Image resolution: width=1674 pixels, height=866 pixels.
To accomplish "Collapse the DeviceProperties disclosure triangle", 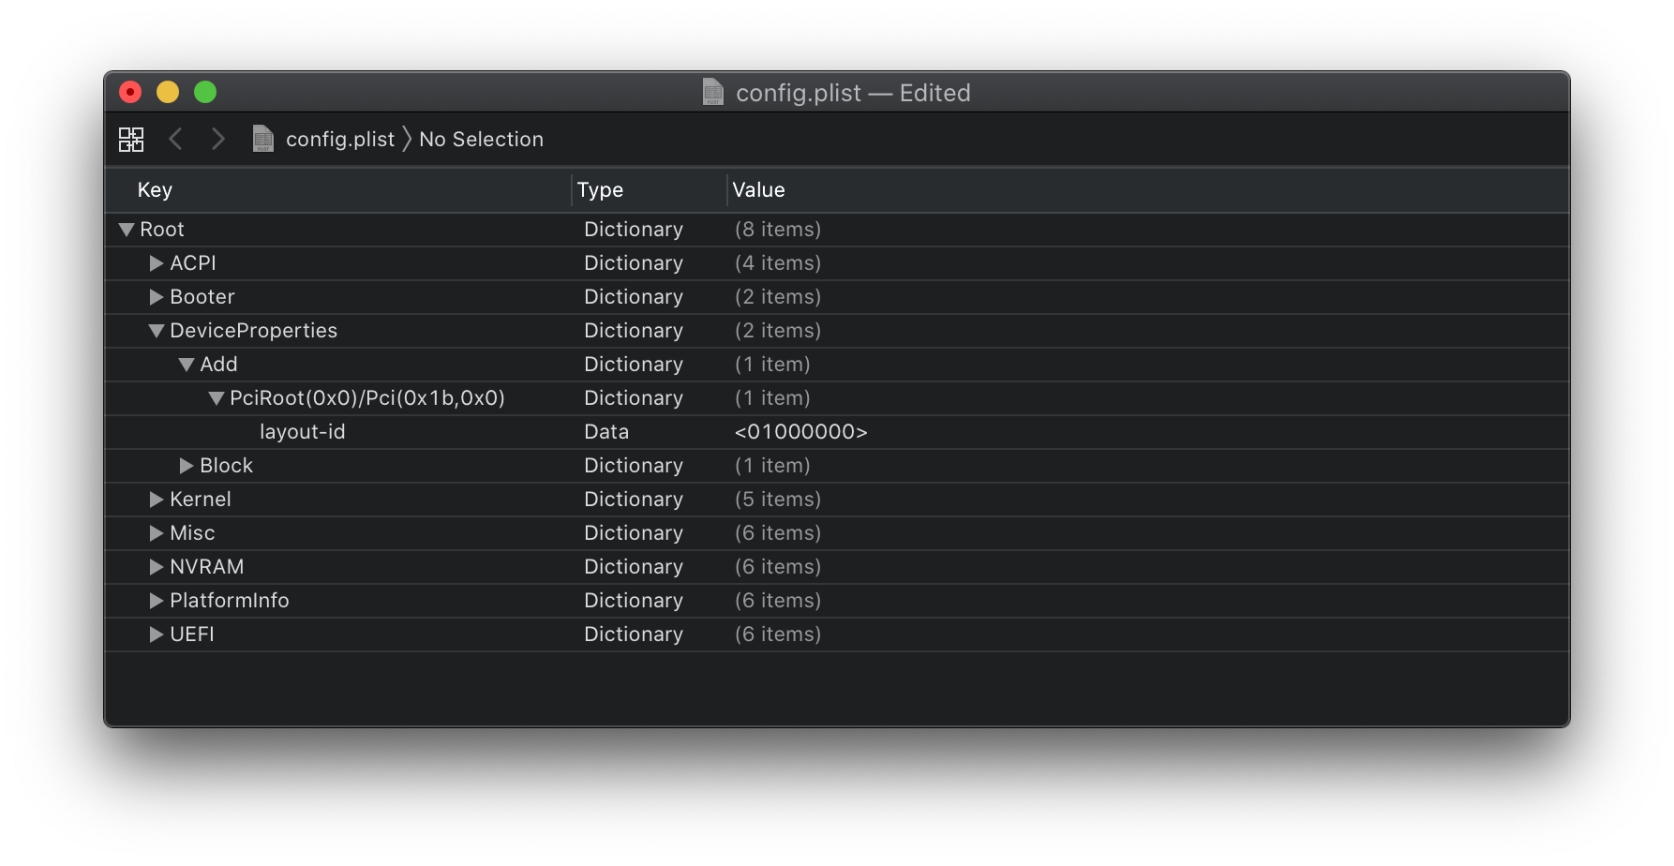I will 156,331.
